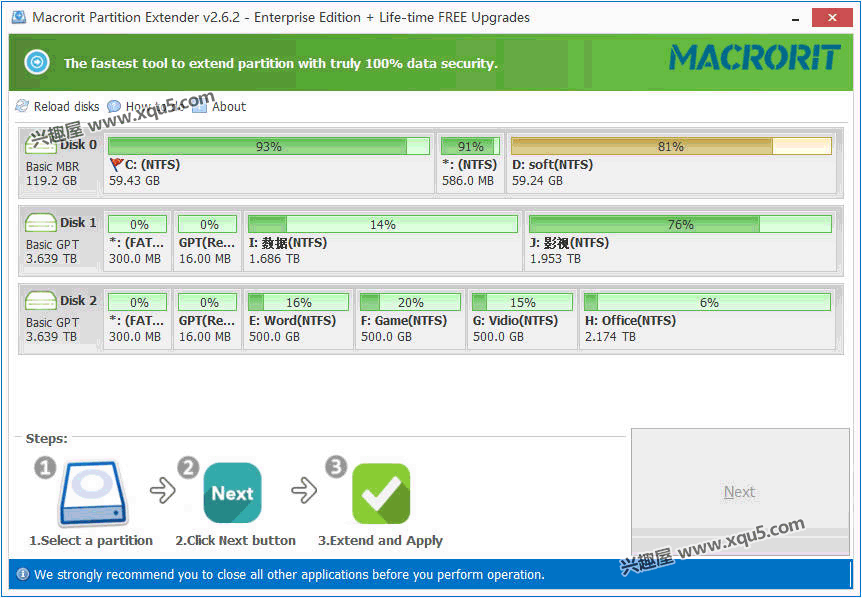Select the F: Game(NTFS) partition label

404,320
